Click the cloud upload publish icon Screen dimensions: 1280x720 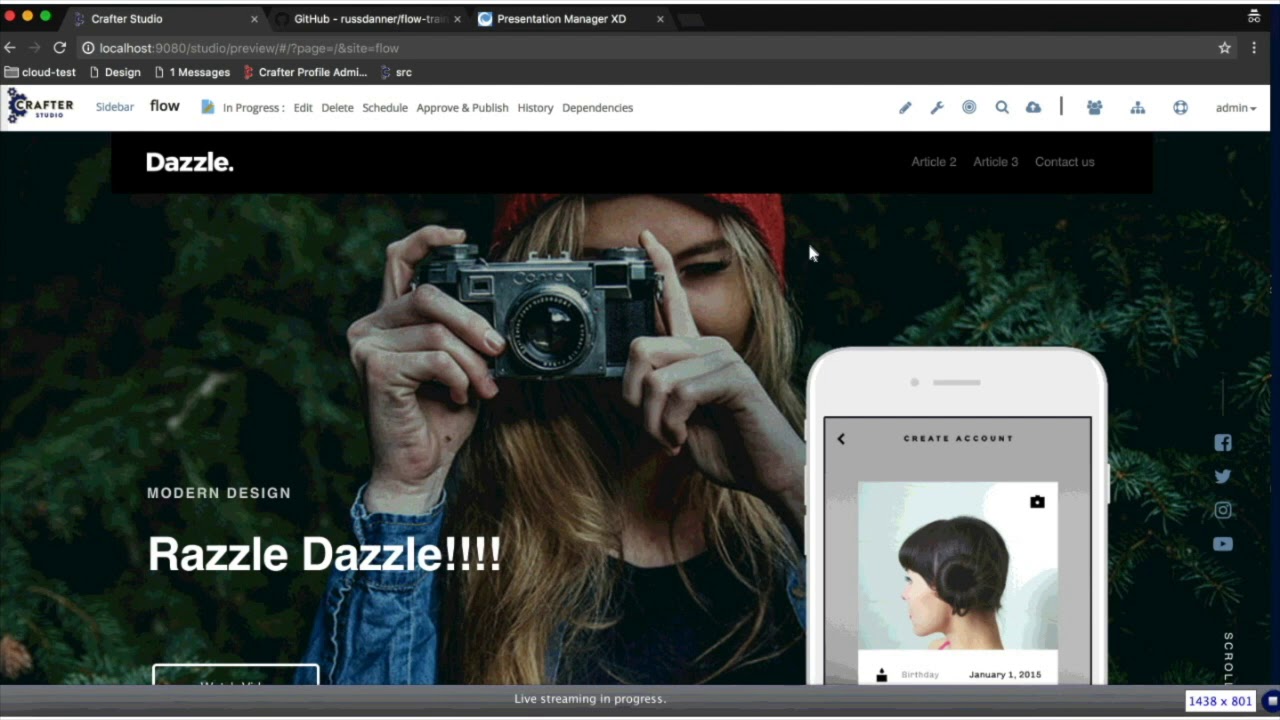click(1033, 107)
